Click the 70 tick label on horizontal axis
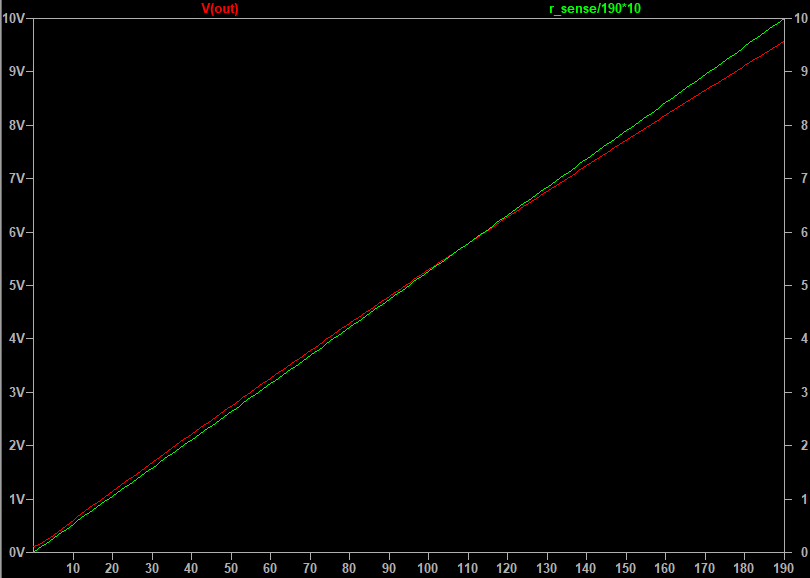 click(x=310, y=569)
